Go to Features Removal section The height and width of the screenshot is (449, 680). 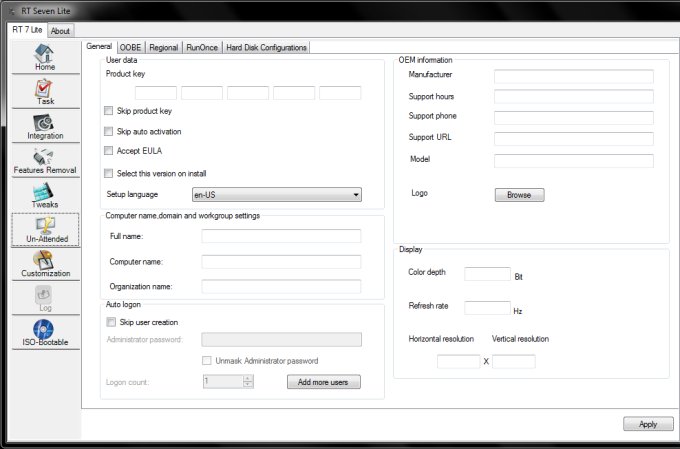tap(44, 161)
